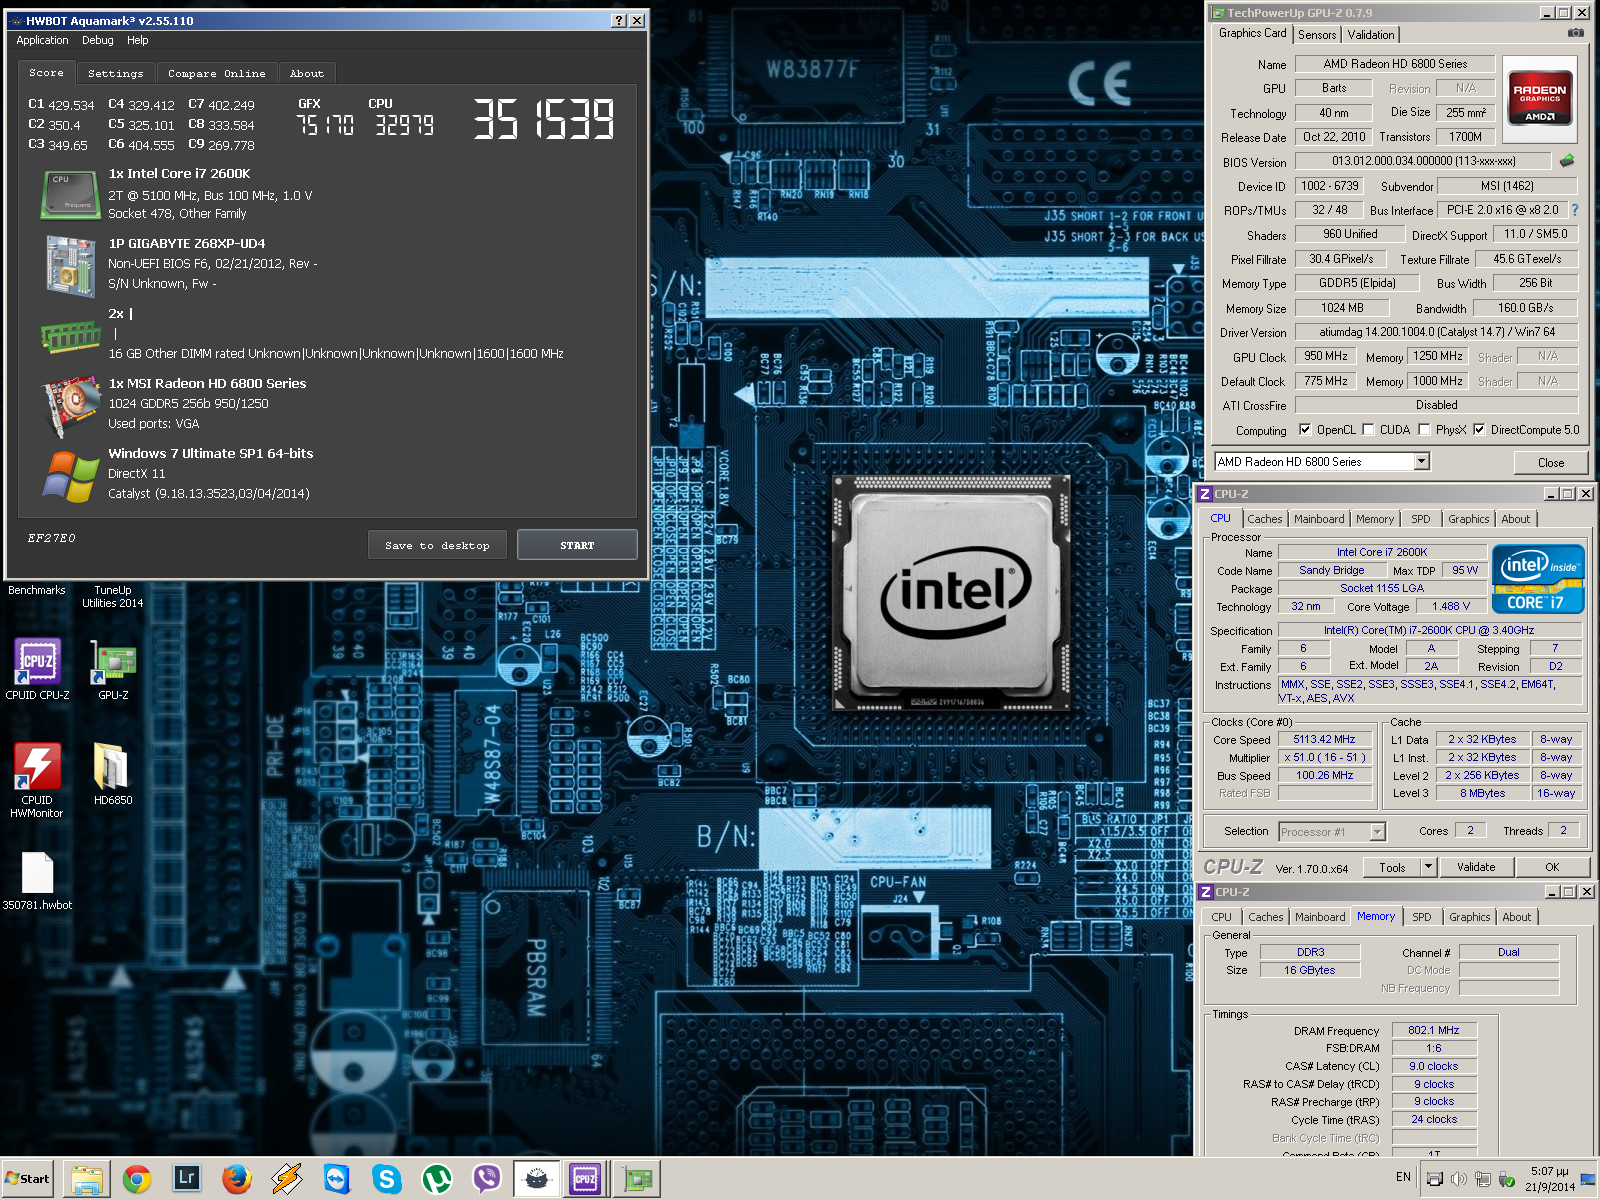
Task: Open the CPUID CPU-Z desktop shortcut
Action: pyautogui.click(x=37, y=668)
